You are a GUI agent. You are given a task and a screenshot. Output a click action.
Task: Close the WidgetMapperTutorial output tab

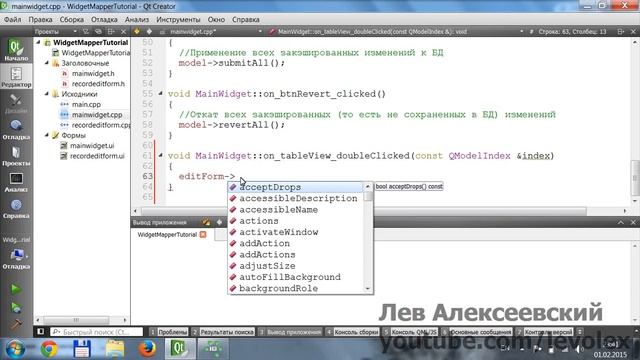click(203, 234)
